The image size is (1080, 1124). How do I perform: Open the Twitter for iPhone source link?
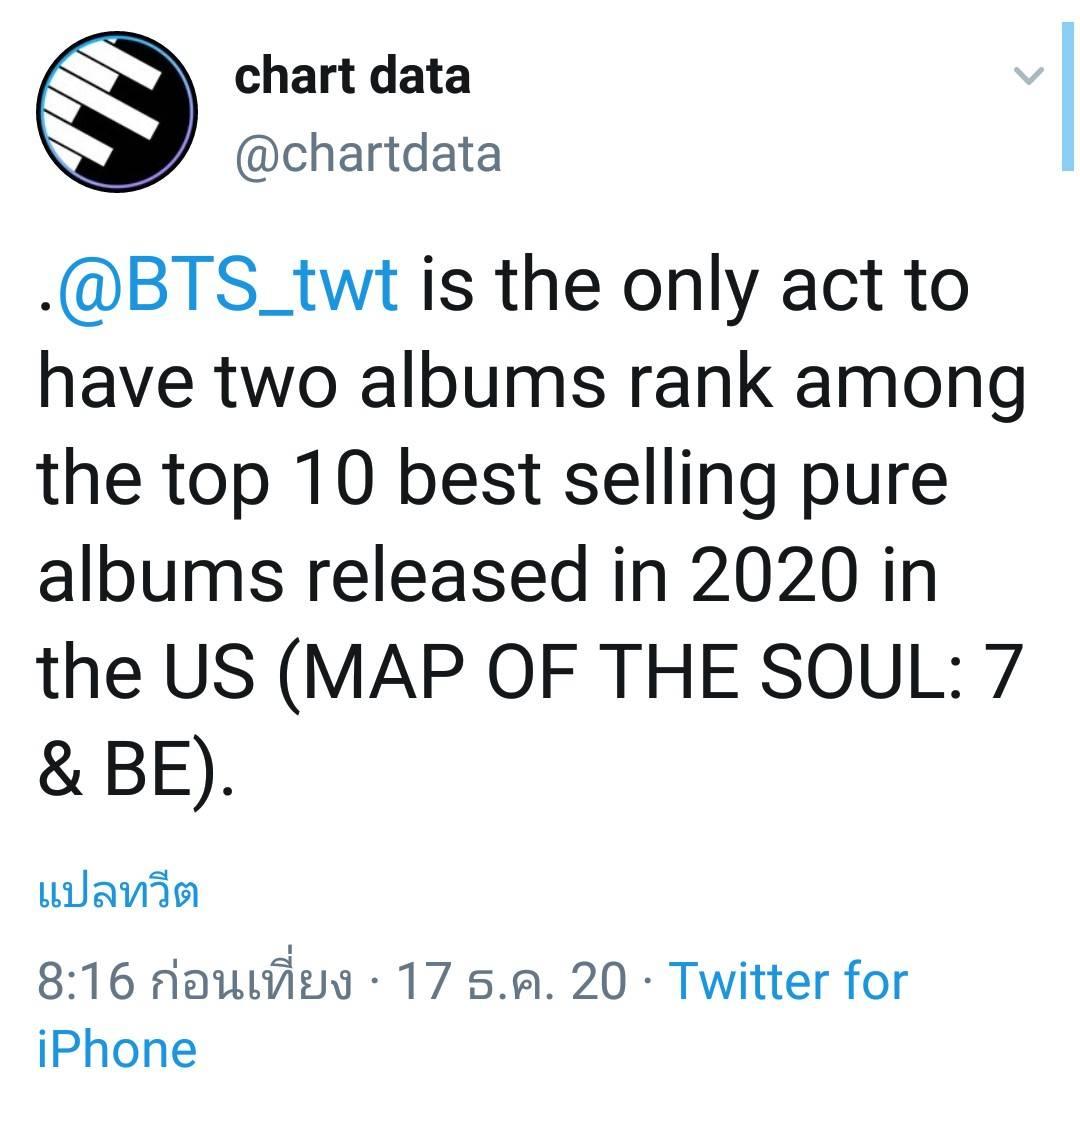coord(473,1014)
